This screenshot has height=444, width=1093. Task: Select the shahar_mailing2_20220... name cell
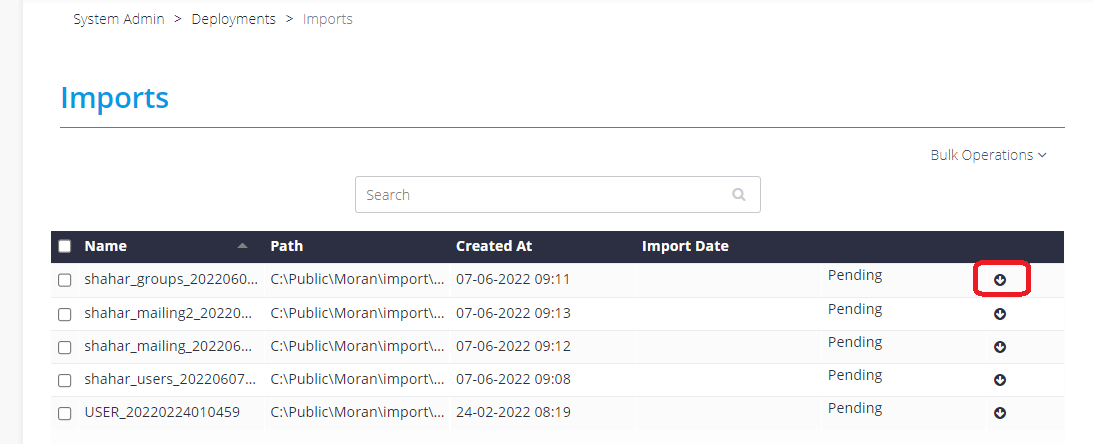tap(168, 313)
